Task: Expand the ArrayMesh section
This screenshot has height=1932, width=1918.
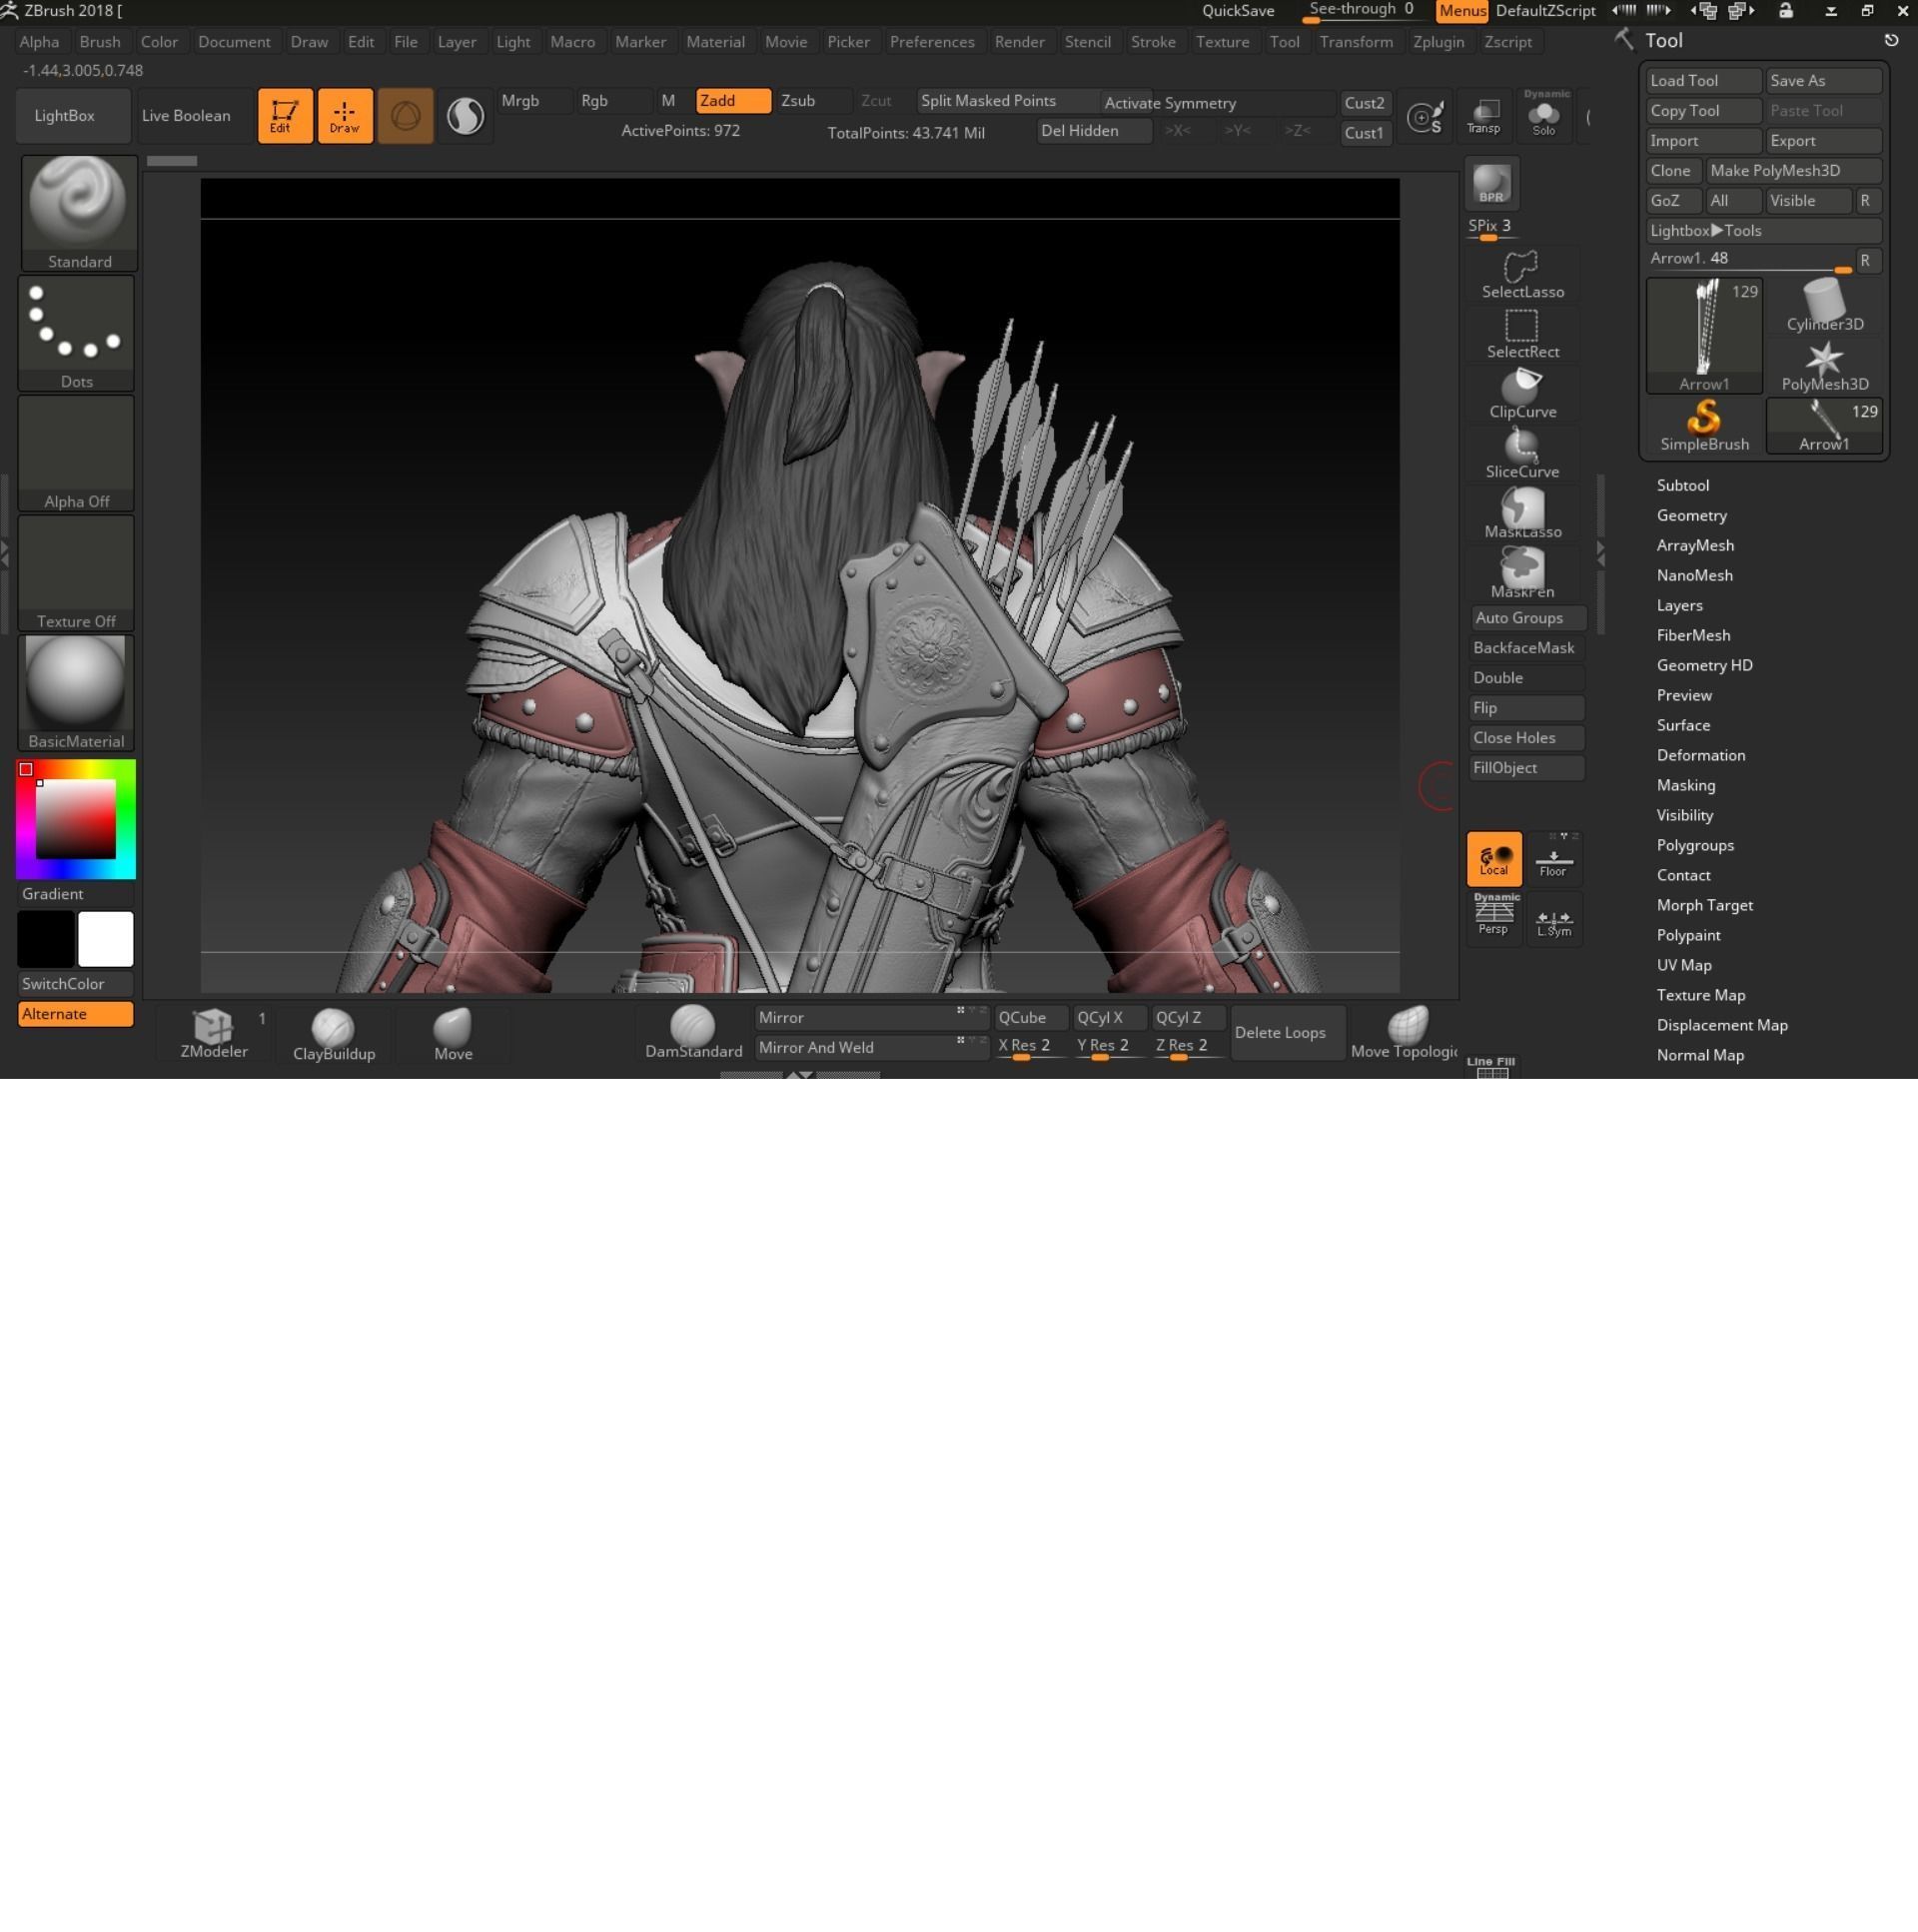Action: click(1695, 545)
